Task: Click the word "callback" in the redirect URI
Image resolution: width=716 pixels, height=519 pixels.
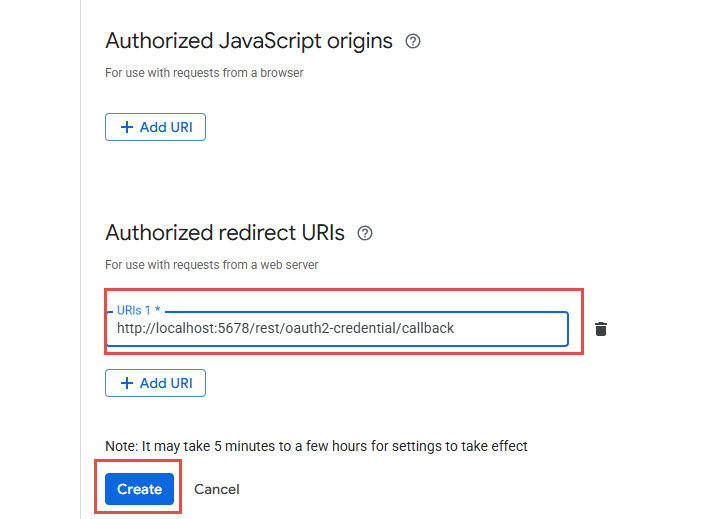Action: click(x=426, y=328)
